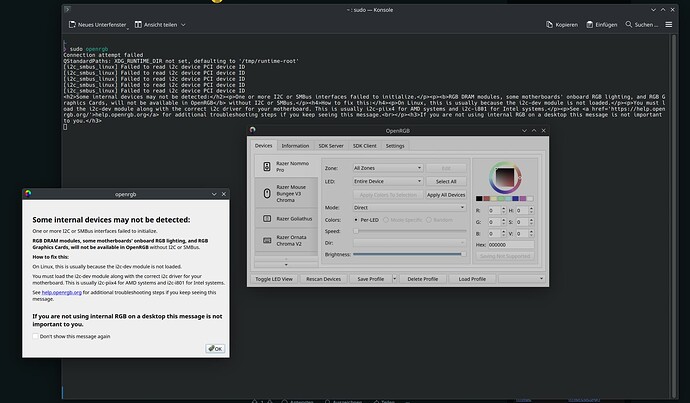Click openrgb warning dialog title bar icon
Viewport: 690px width, 403px height.
28,193
